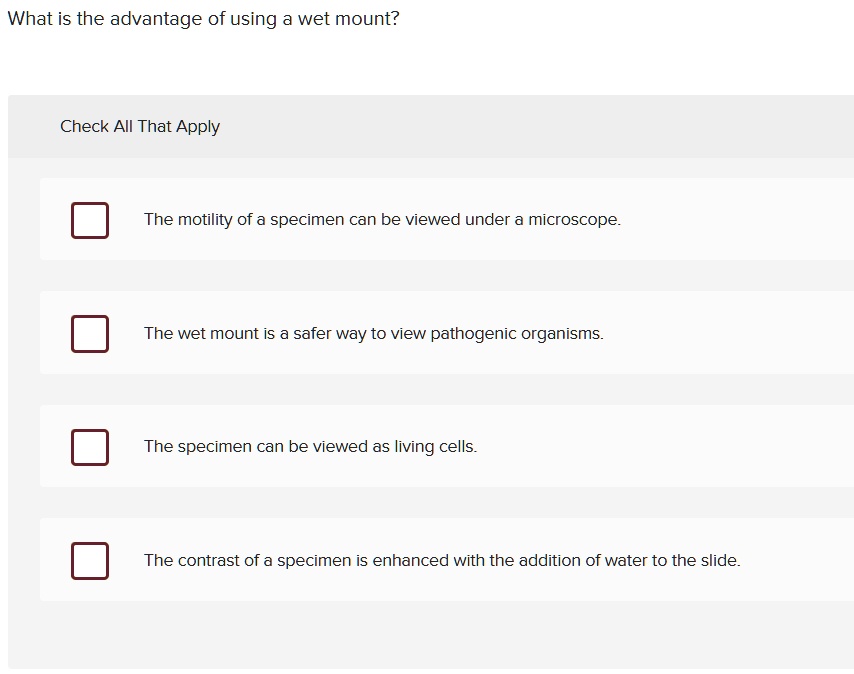This screenshot has height=674, width=854.
Task: Check the motility of a specimen checkbox
Action: point(90,220)
